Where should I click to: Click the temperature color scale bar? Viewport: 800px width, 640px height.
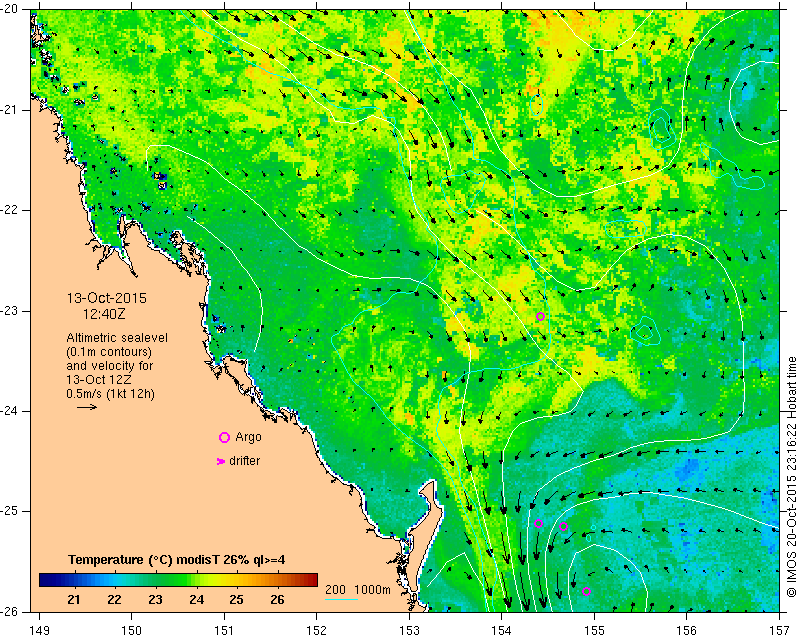tap(179, 580)
